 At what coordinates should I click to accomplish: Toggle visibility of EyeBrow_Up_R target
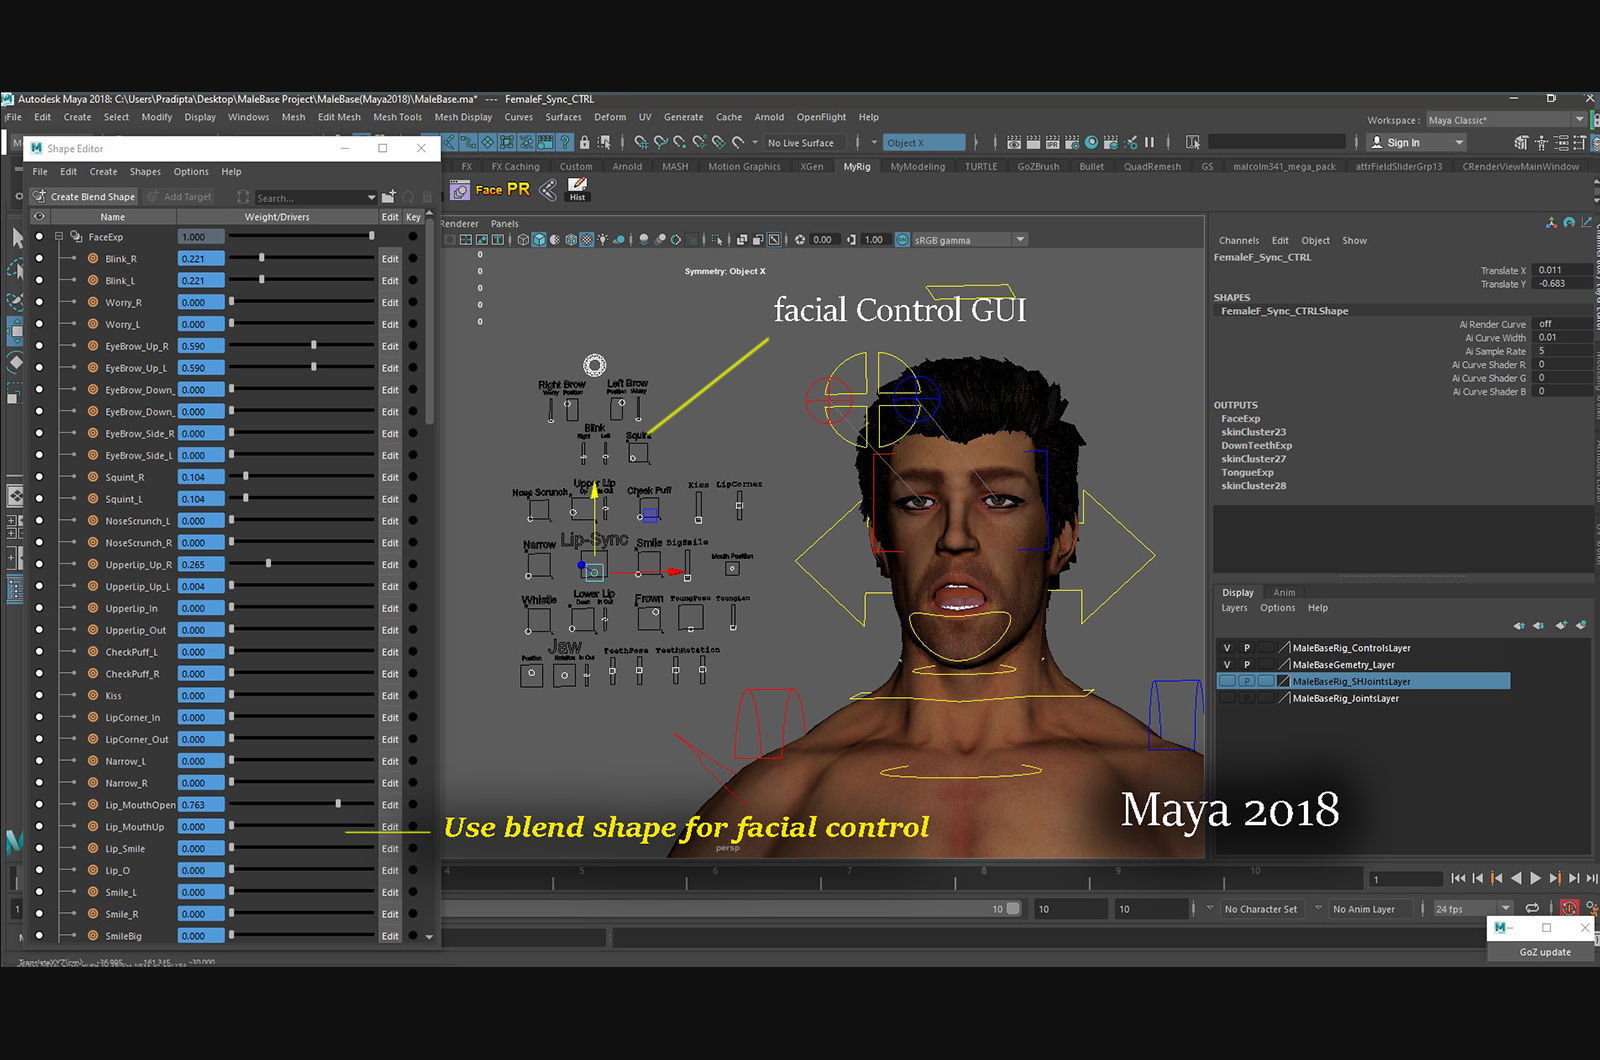(39, 346)
